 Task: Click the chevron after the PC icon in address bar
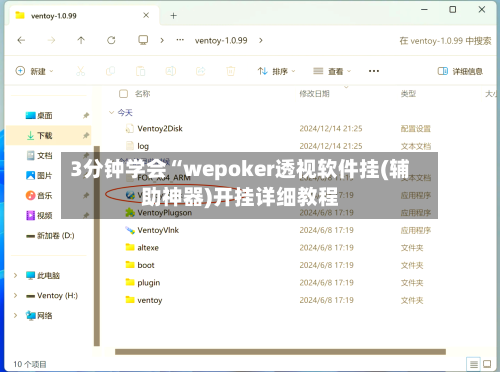click(162, 40)
